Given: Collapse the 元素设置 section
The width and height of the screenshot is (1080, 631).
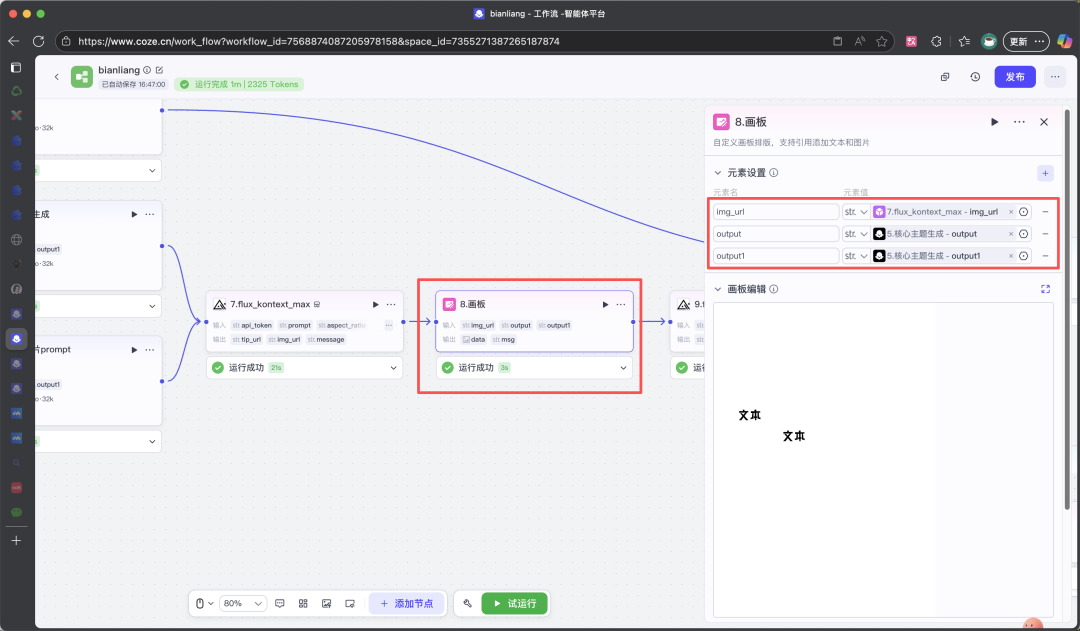Looking at the screenshot, I should (x=718, y=173).
